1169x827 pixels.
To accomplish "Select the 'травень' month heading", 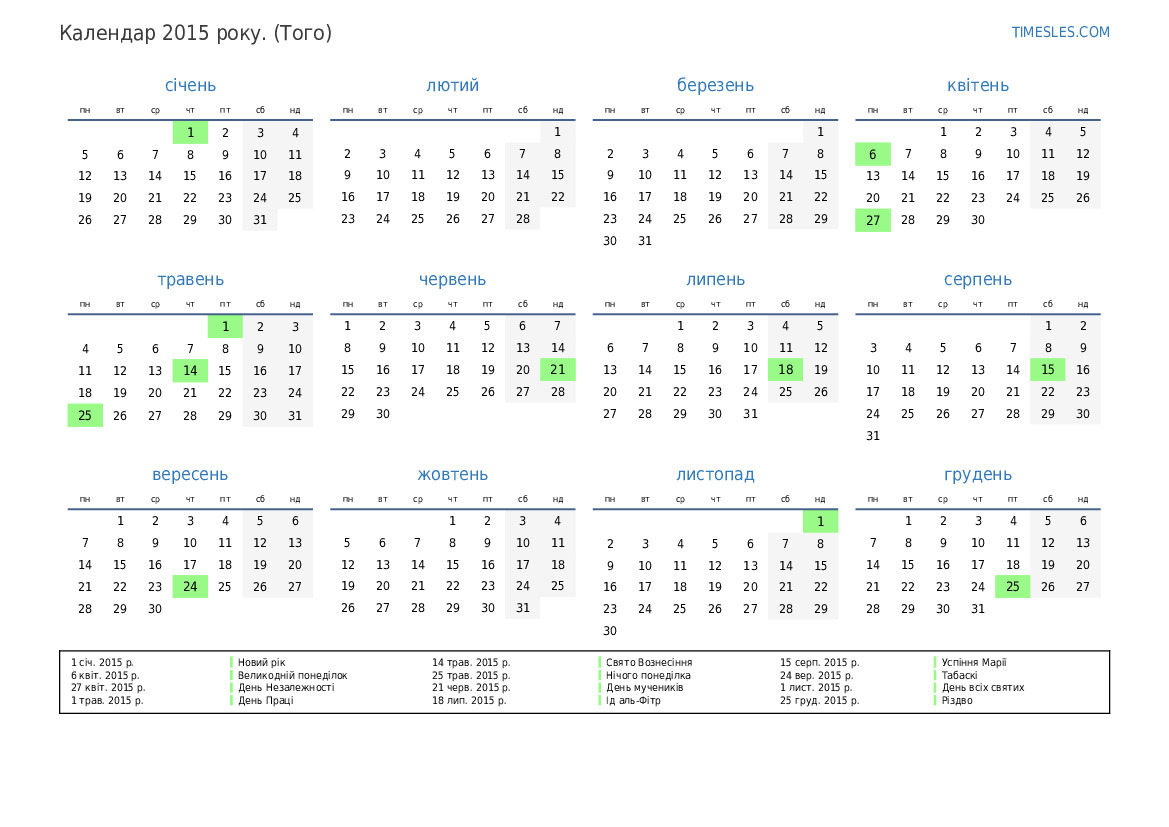I will (190, 280).
